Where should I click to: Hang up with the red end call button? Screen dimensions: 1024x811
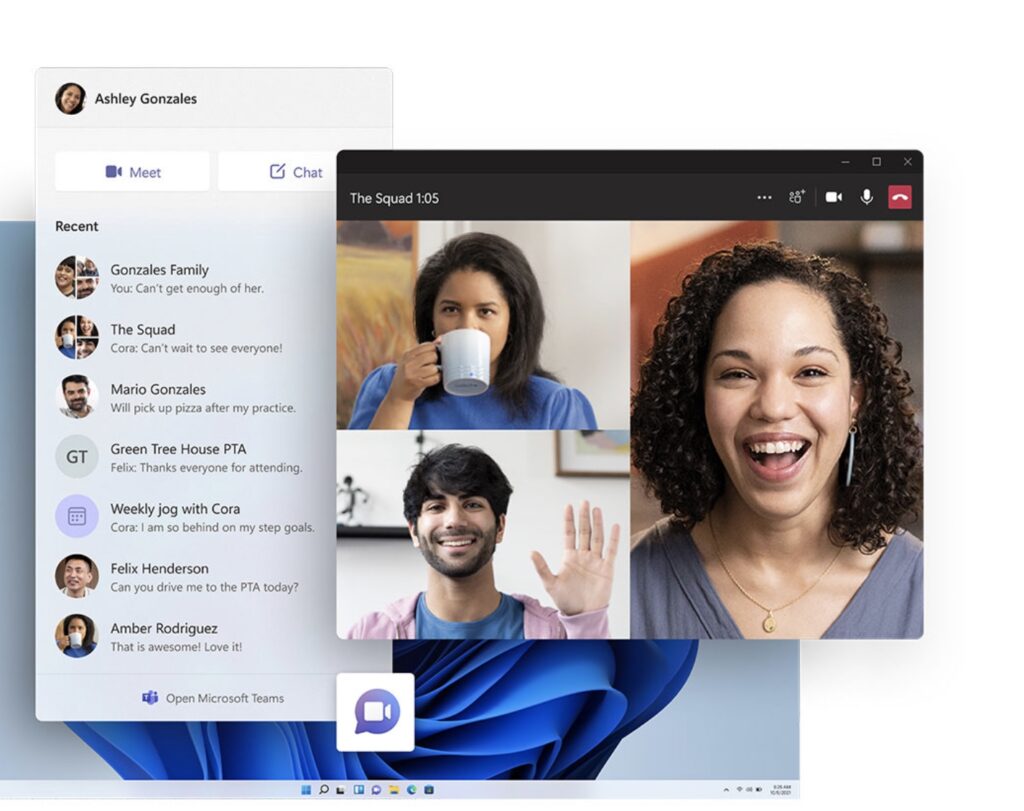(x=900, y=197)
